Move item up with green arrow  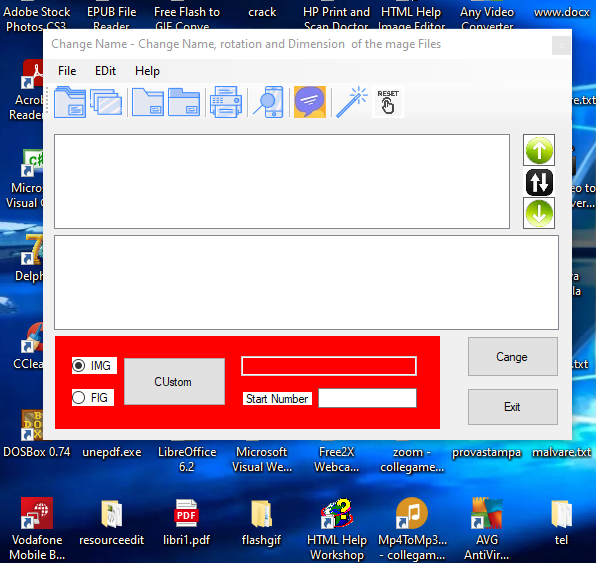click(539, 150)
